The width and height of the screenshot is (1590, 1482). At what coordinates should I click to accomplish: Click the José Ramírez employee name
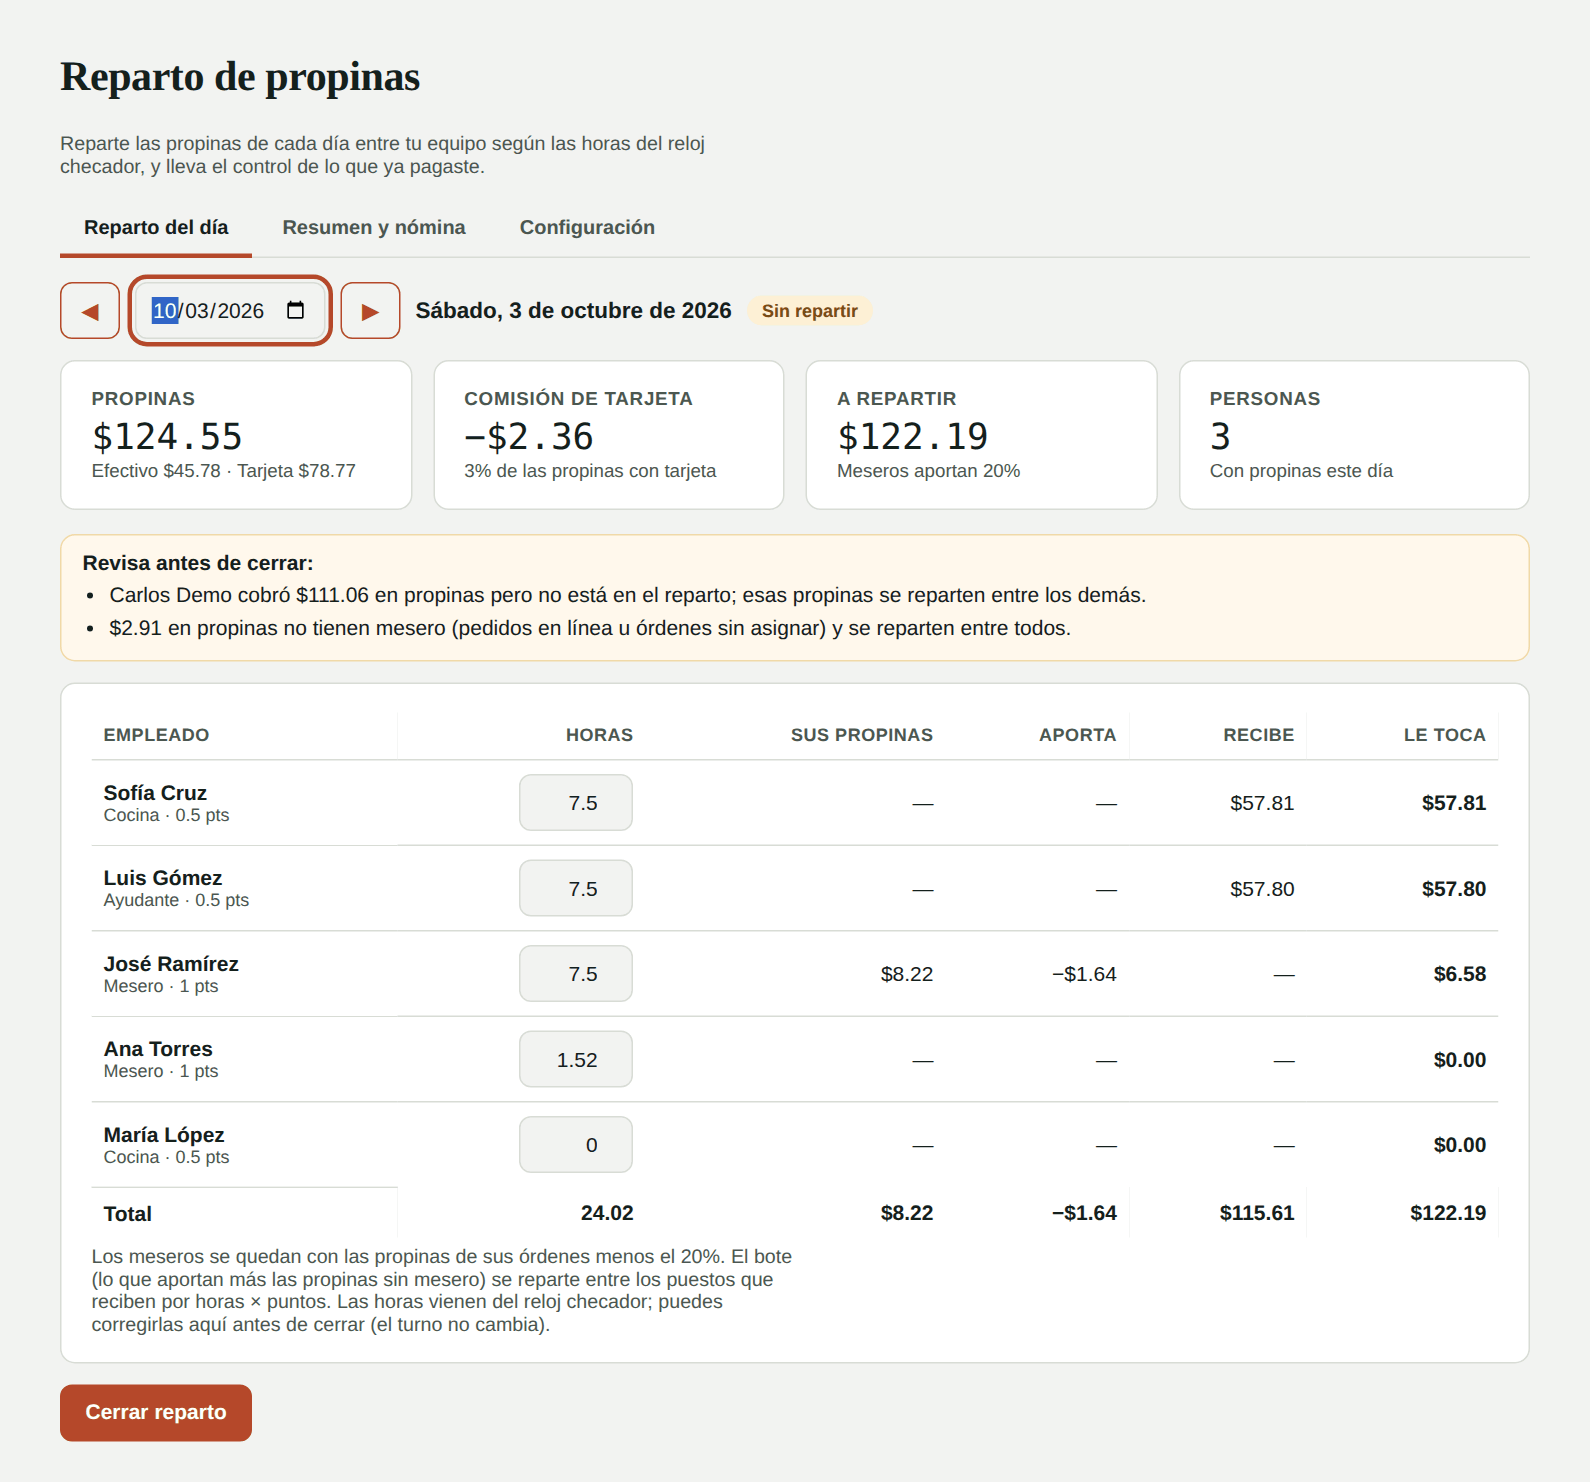point(171,964)
